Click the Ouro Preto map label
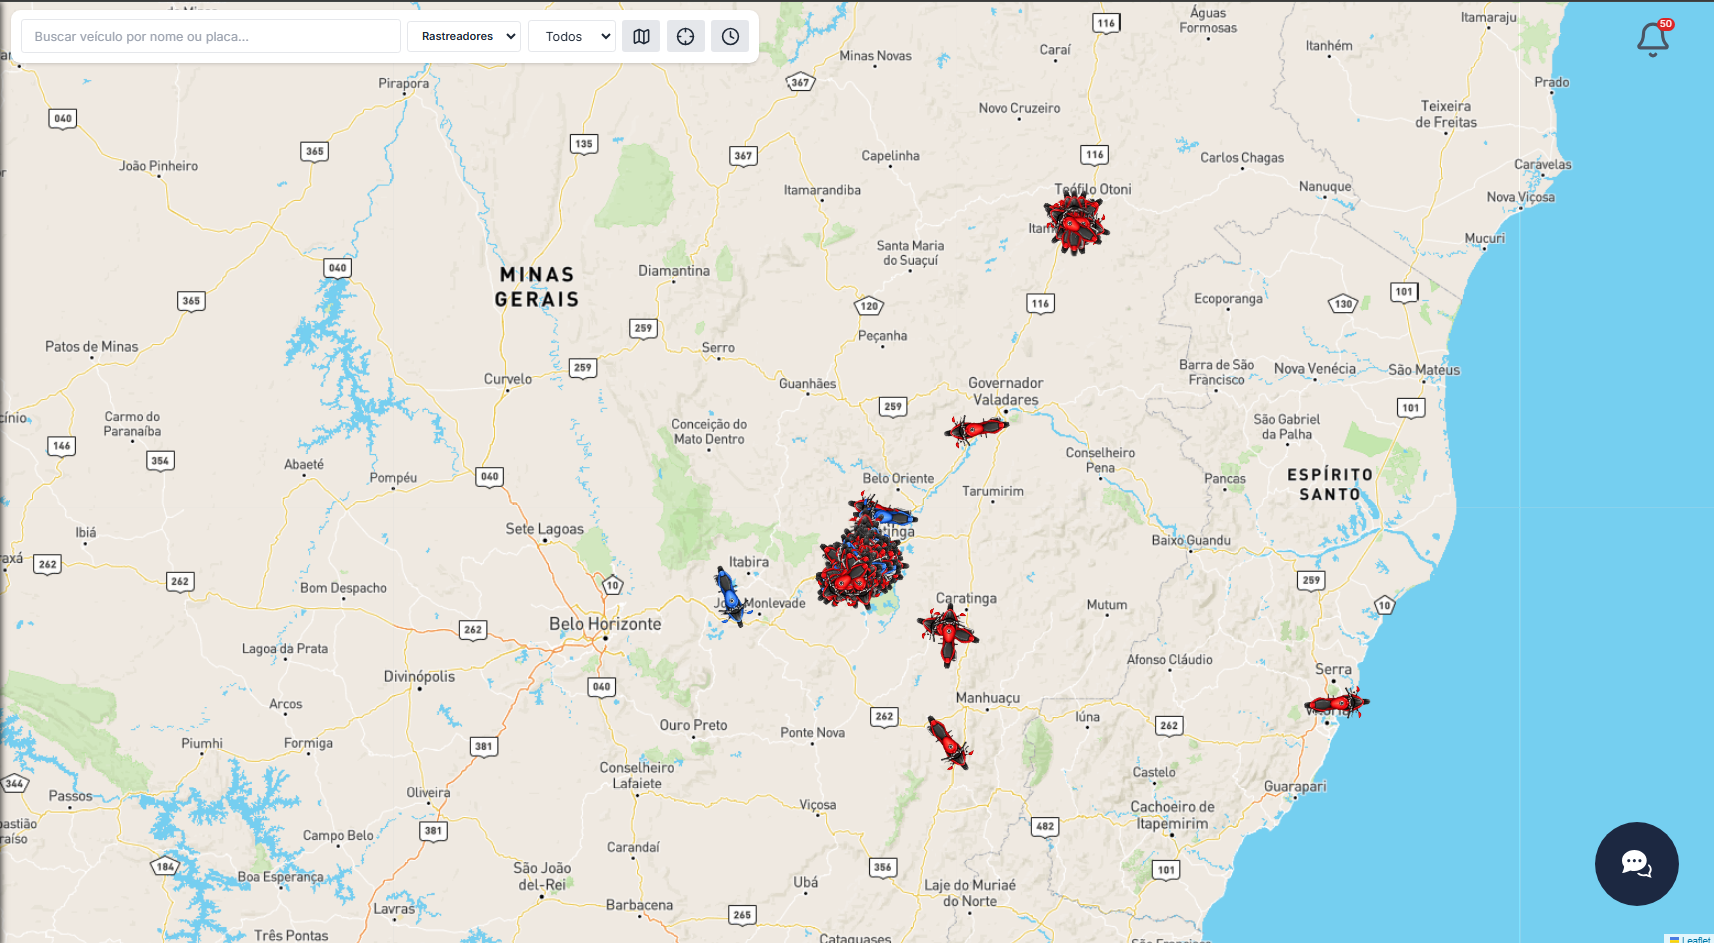The image size is (1714, 943). pyautogui.click(x=693, y=725)
